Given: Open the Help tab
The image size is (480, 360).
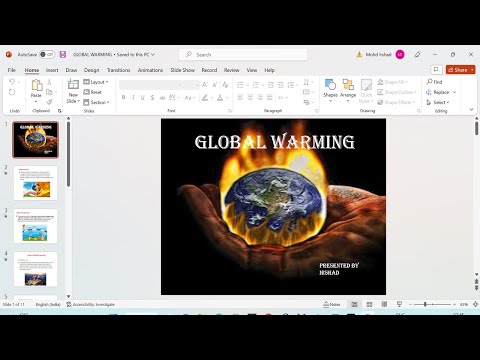Looking at the screenshot, I should 269,70.
